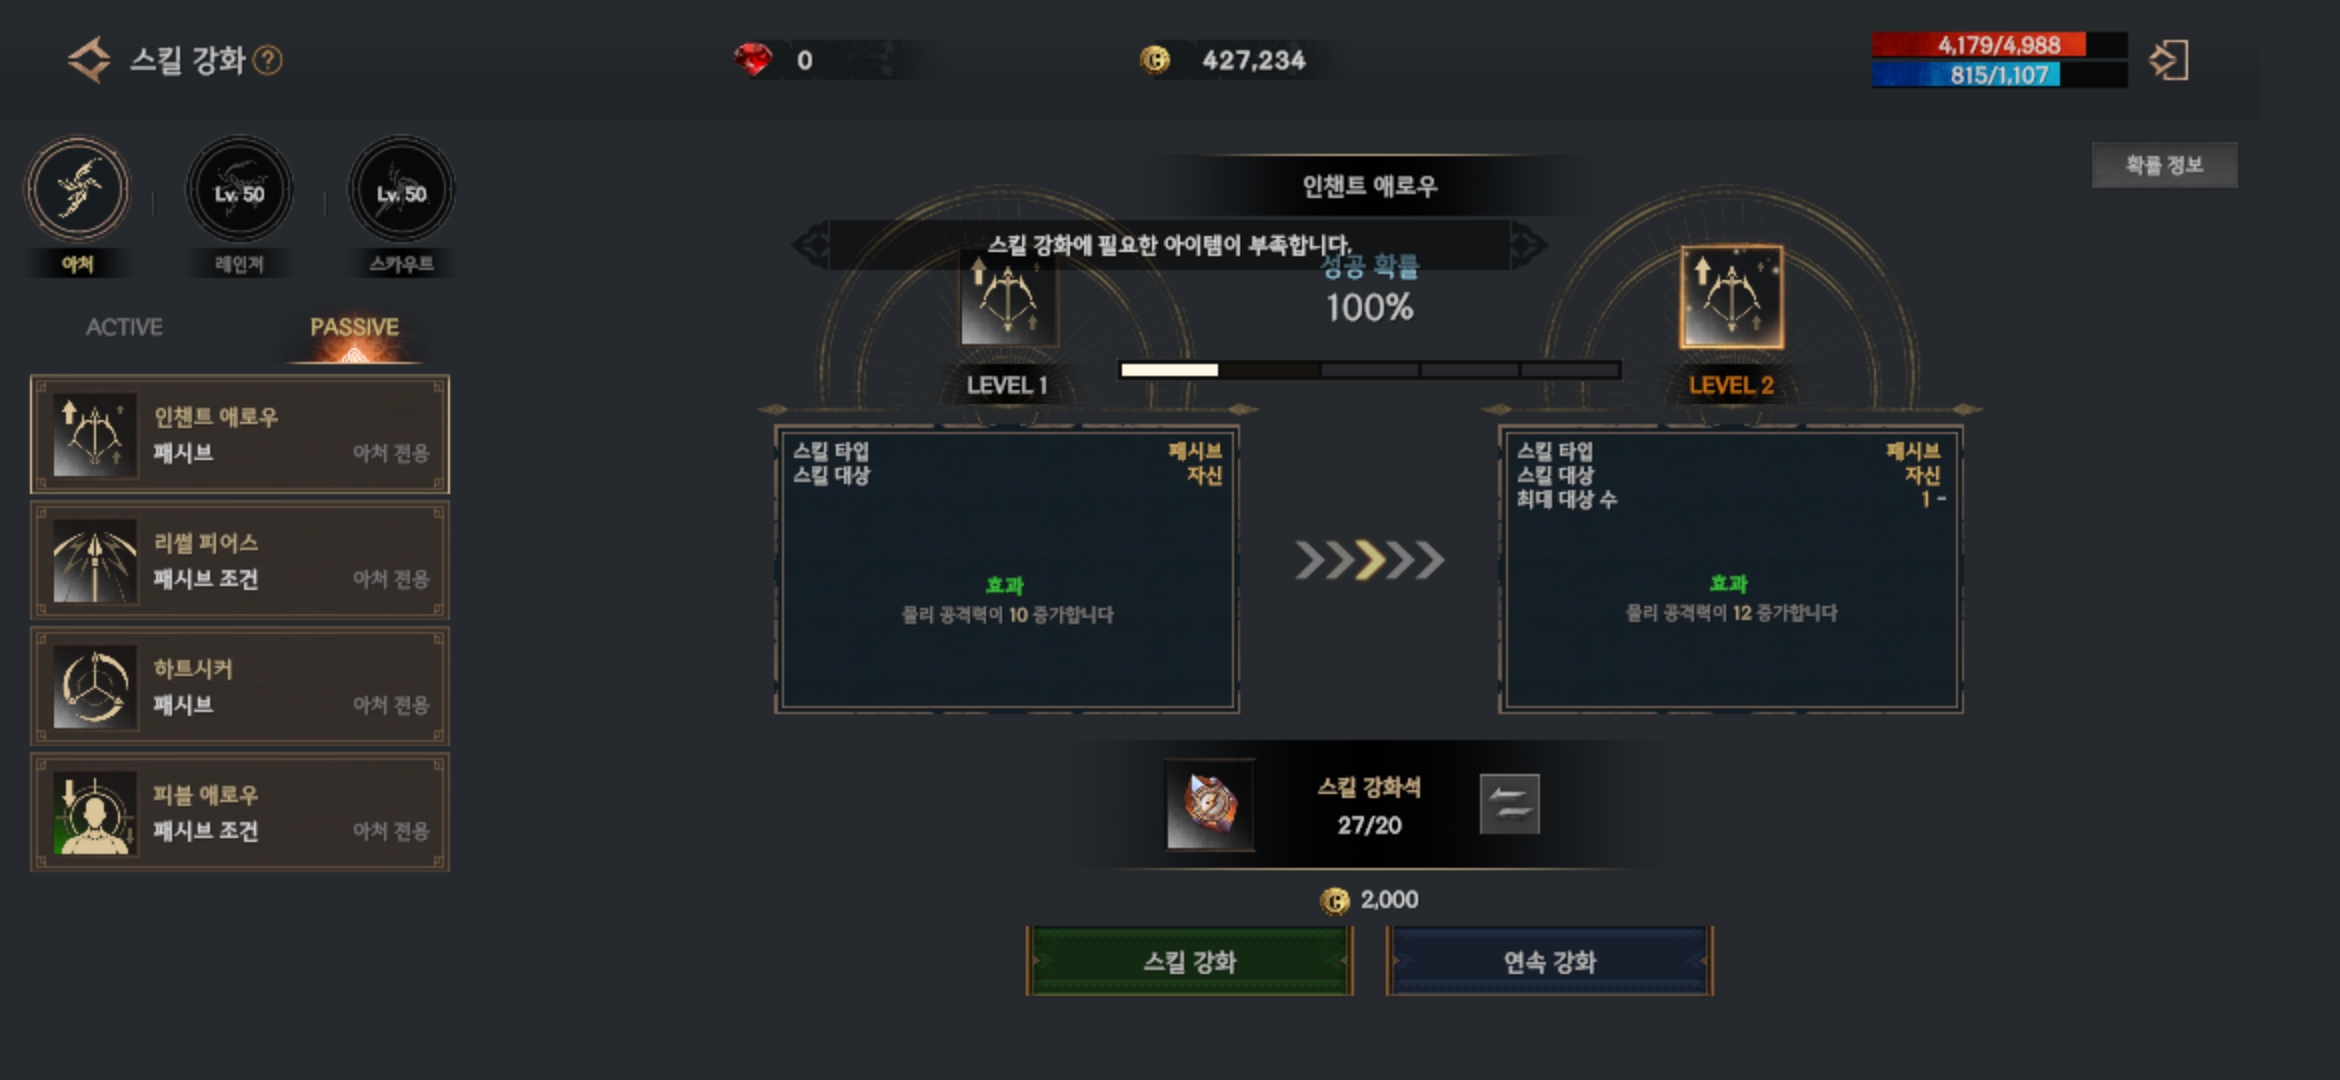The width and height of the screenshot is (2340, 1080).
Task: Select the 아처 class icon
Action: tap(77, 189)
